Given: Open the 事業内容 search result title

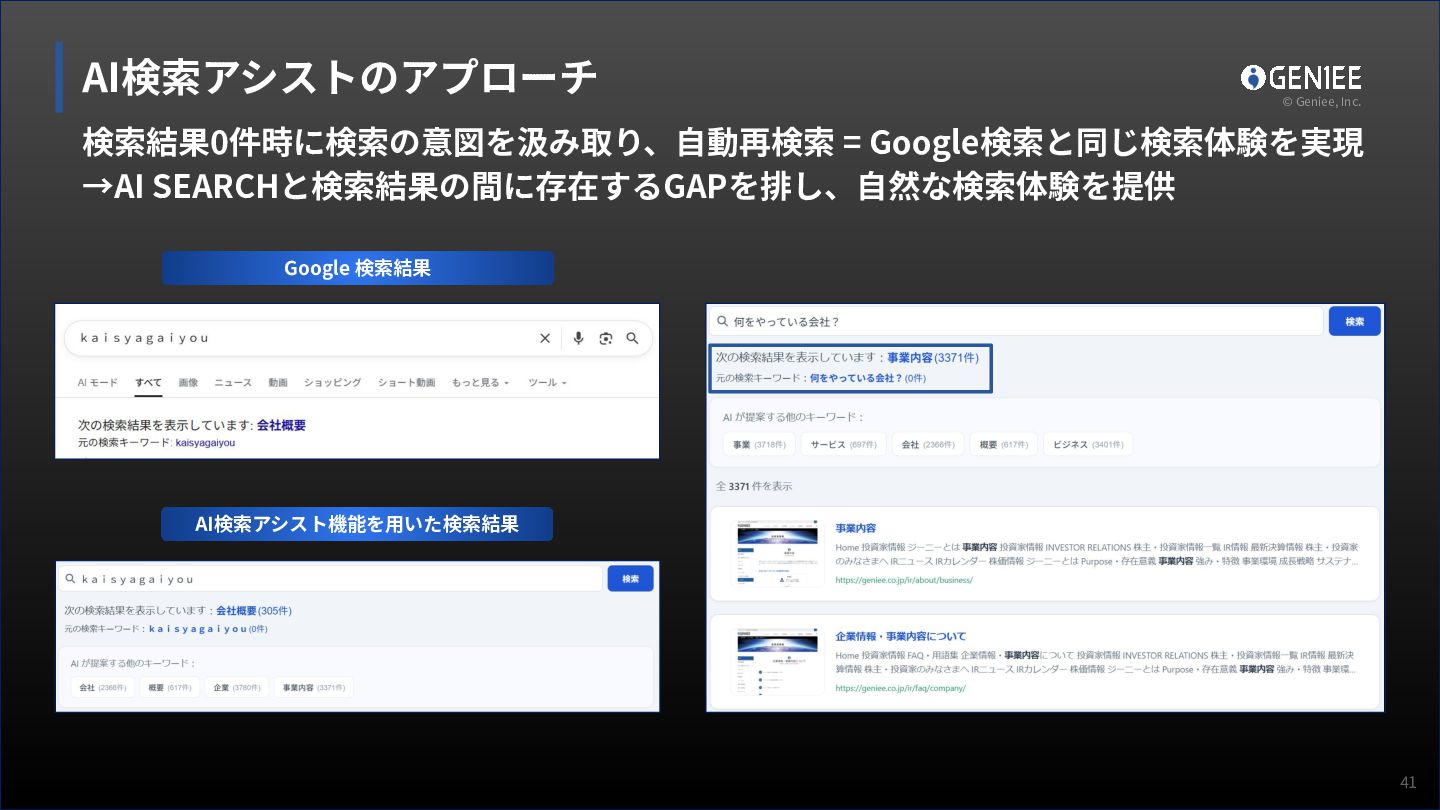Looking at the screenshot, I should pyautogui.click(x=855, y=528).
